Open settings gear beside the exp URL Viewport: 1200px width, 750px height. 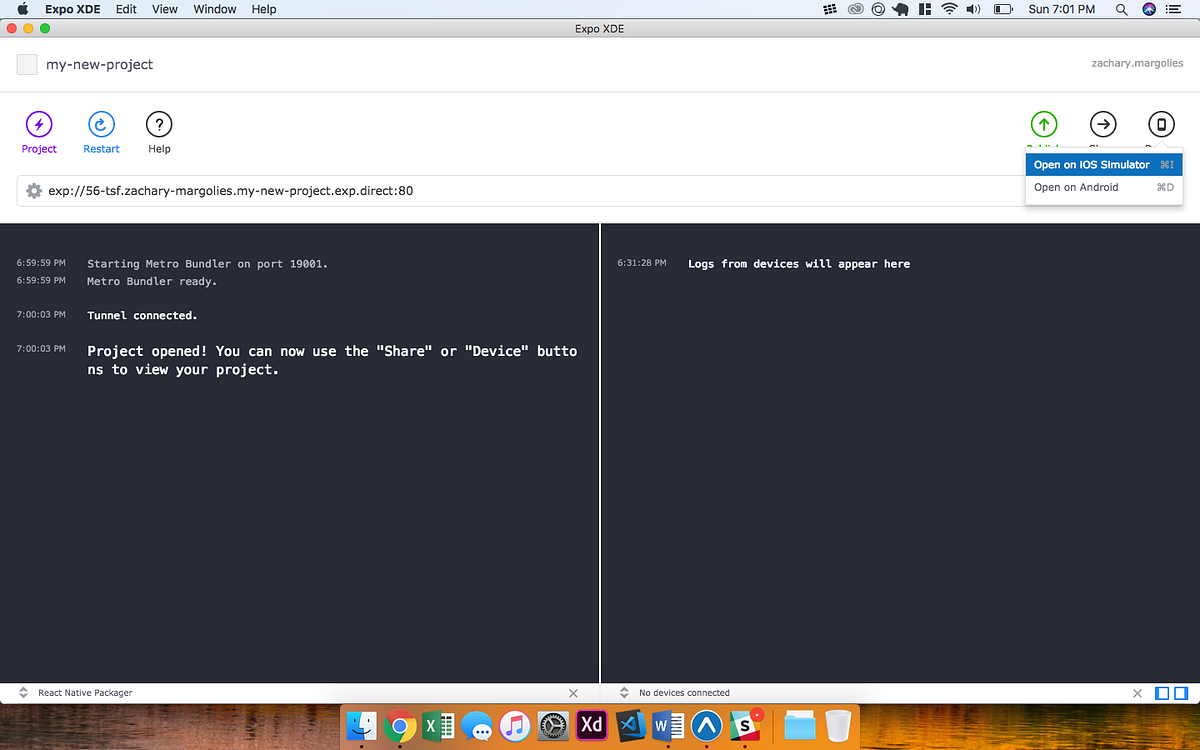(34, 191)
